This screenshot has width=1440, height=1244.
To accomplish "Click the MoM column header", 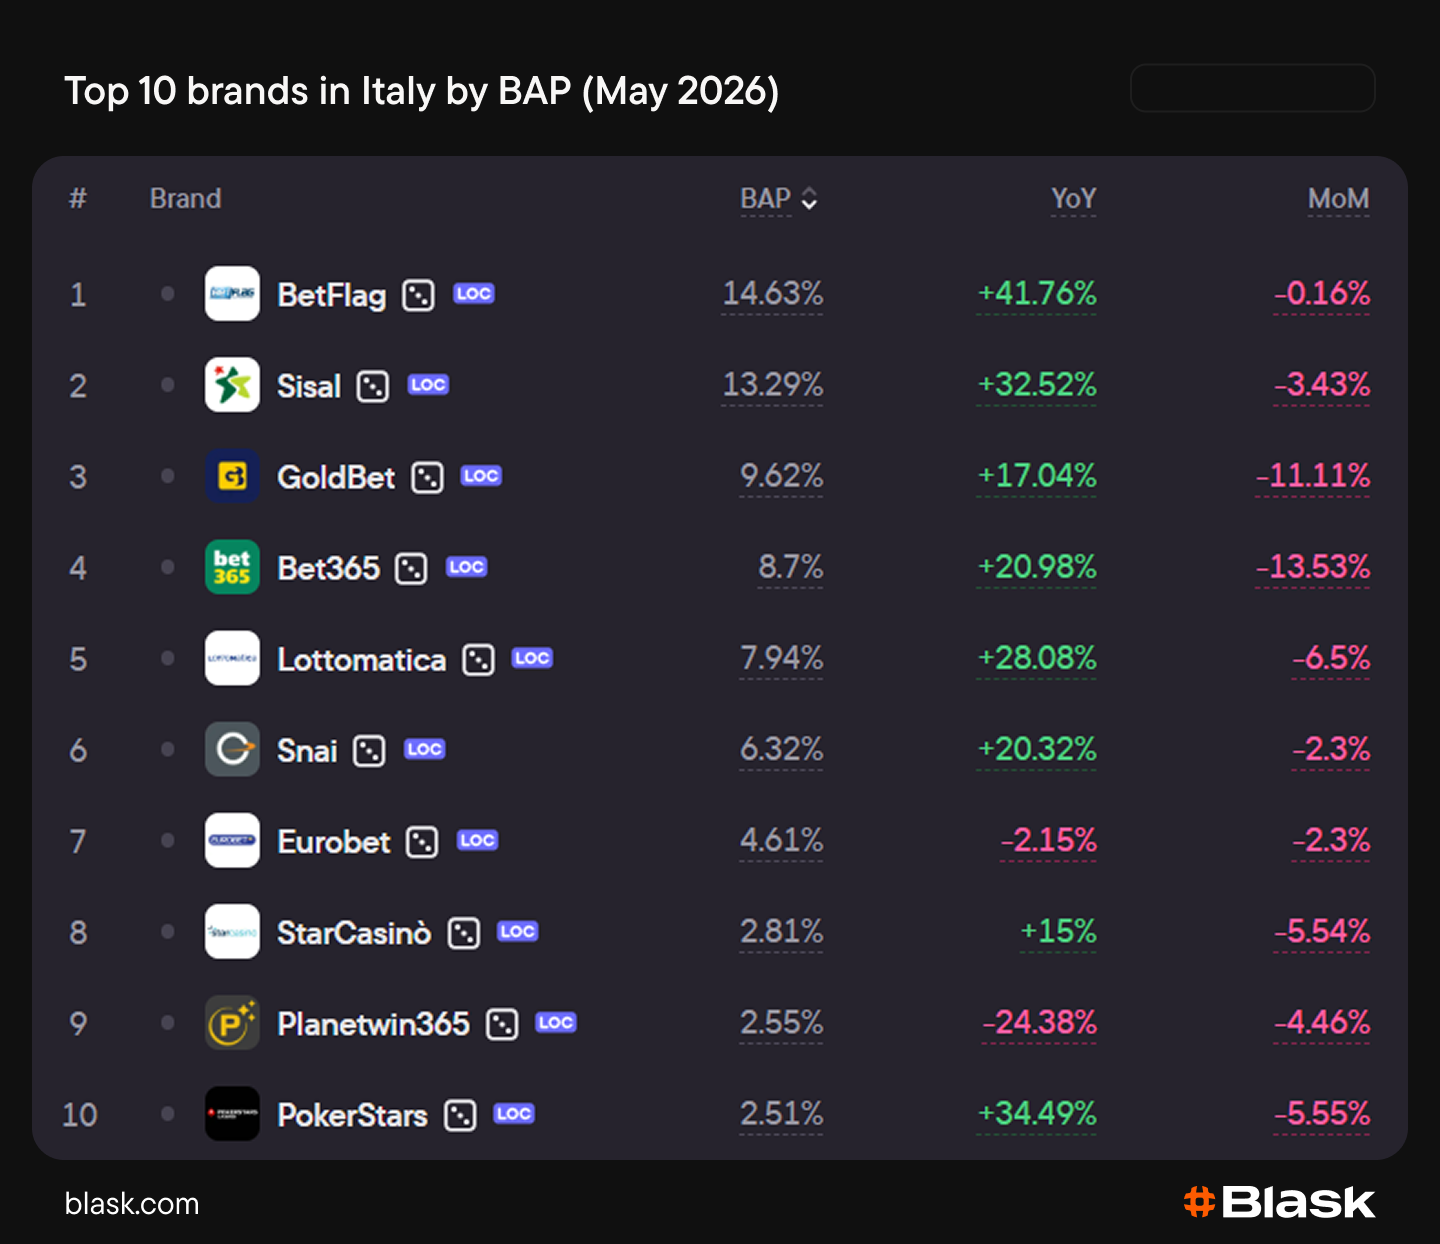I will pyautogui.click(x=1338, y=199).
